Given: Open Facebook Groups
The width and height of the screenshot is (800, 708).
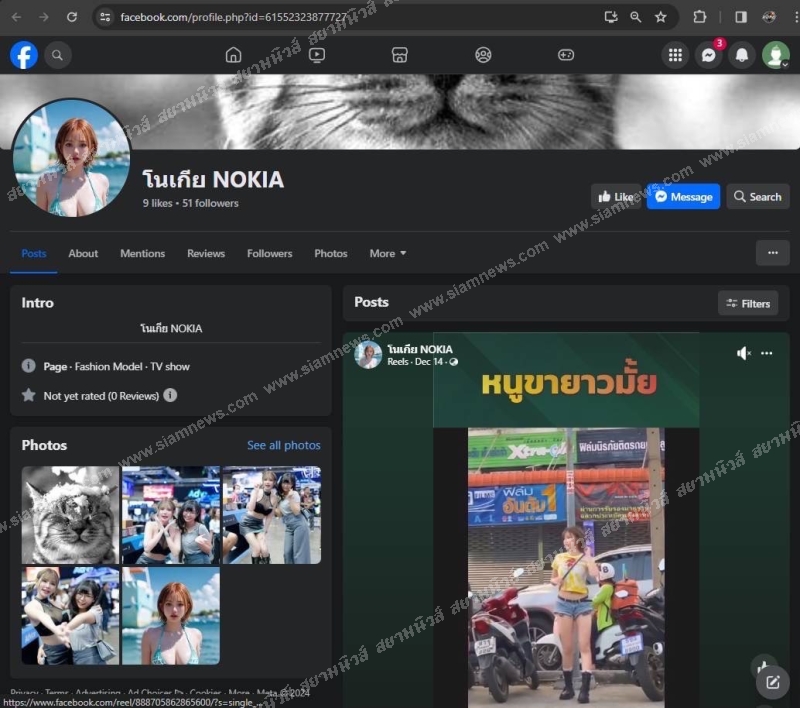Looking at the screenshot, I should click(483, 55).
